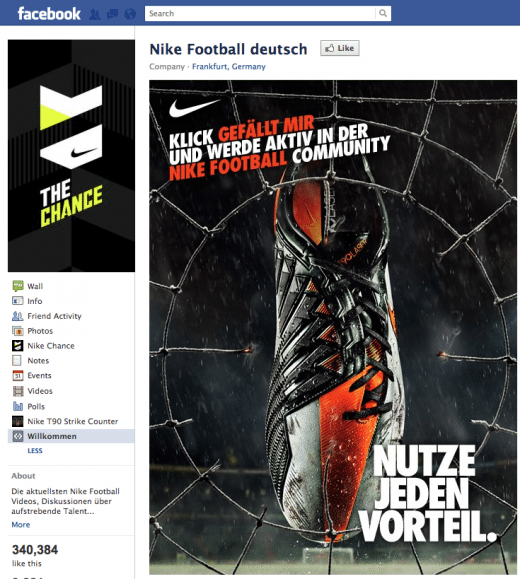This screenshot has height=579, width=520.
Task: Select the Nike Chance tab
Action: click(x=51, y=346)
